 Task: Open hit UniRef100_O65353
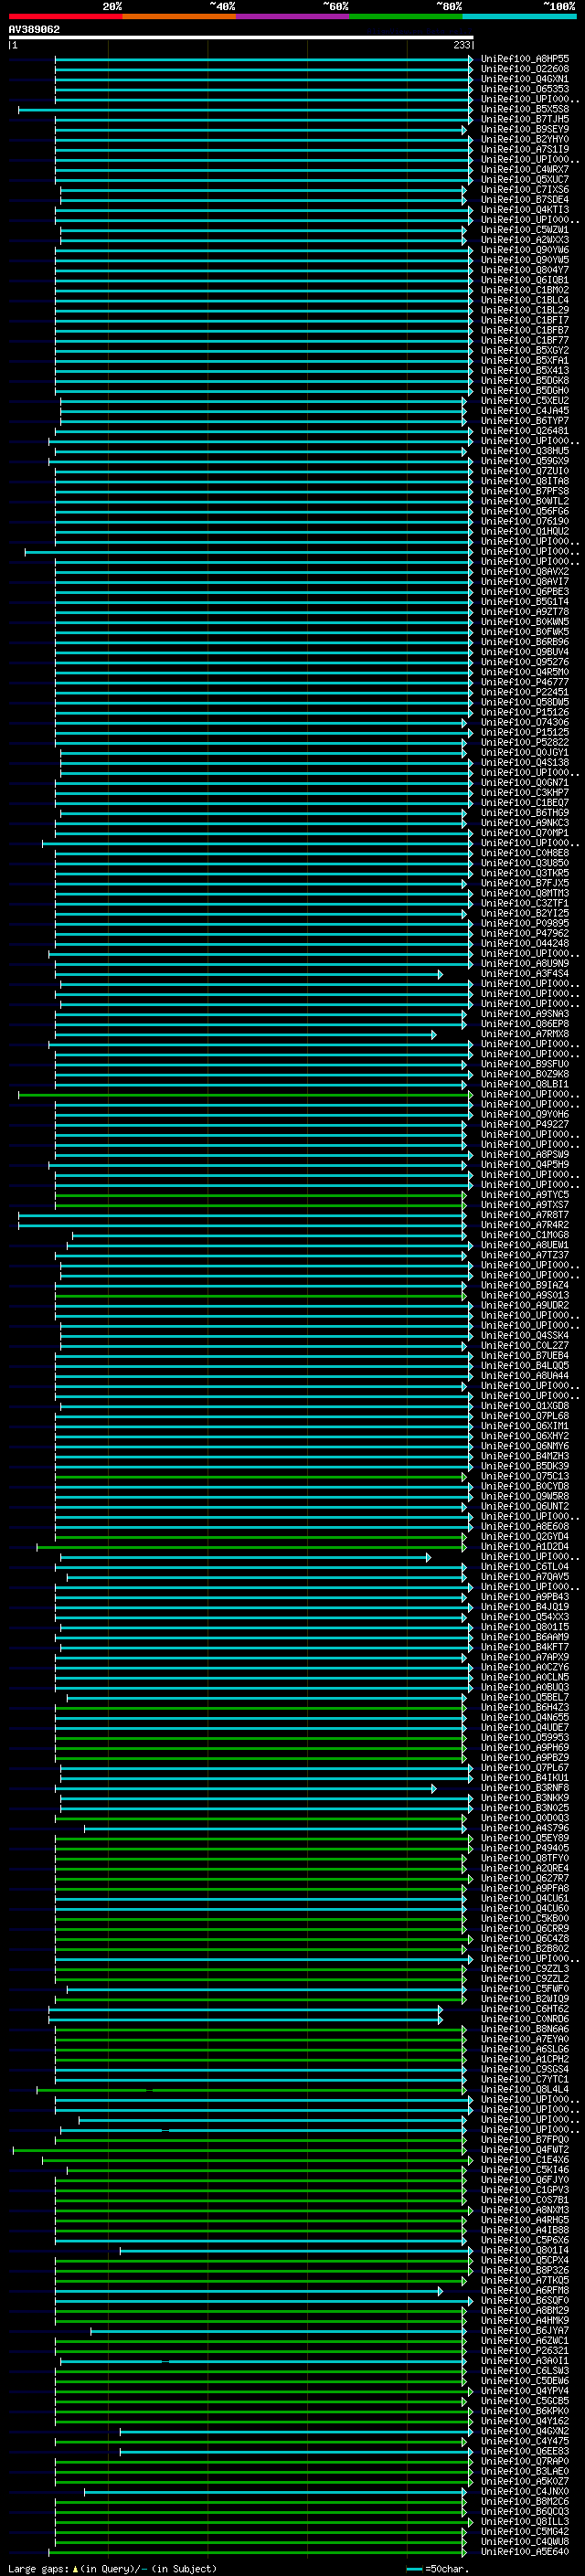[x=524, y=89]
